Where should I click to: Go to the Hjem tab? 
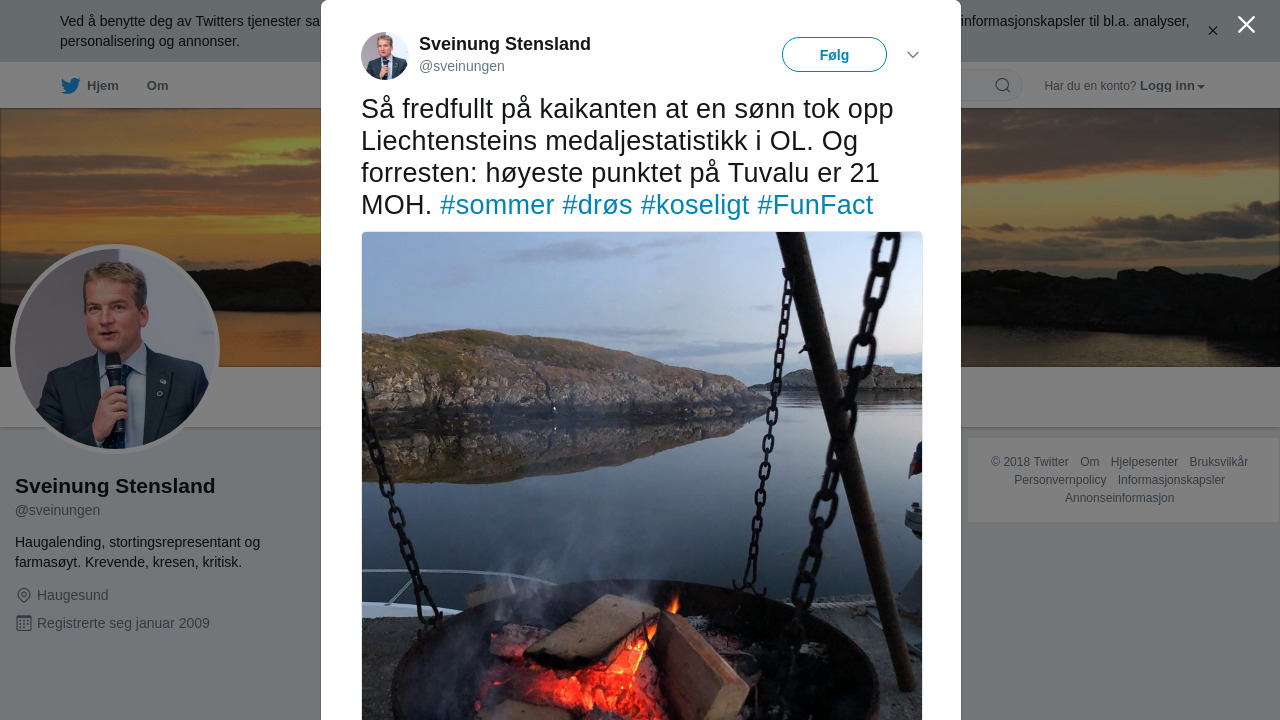coord(90,86)
